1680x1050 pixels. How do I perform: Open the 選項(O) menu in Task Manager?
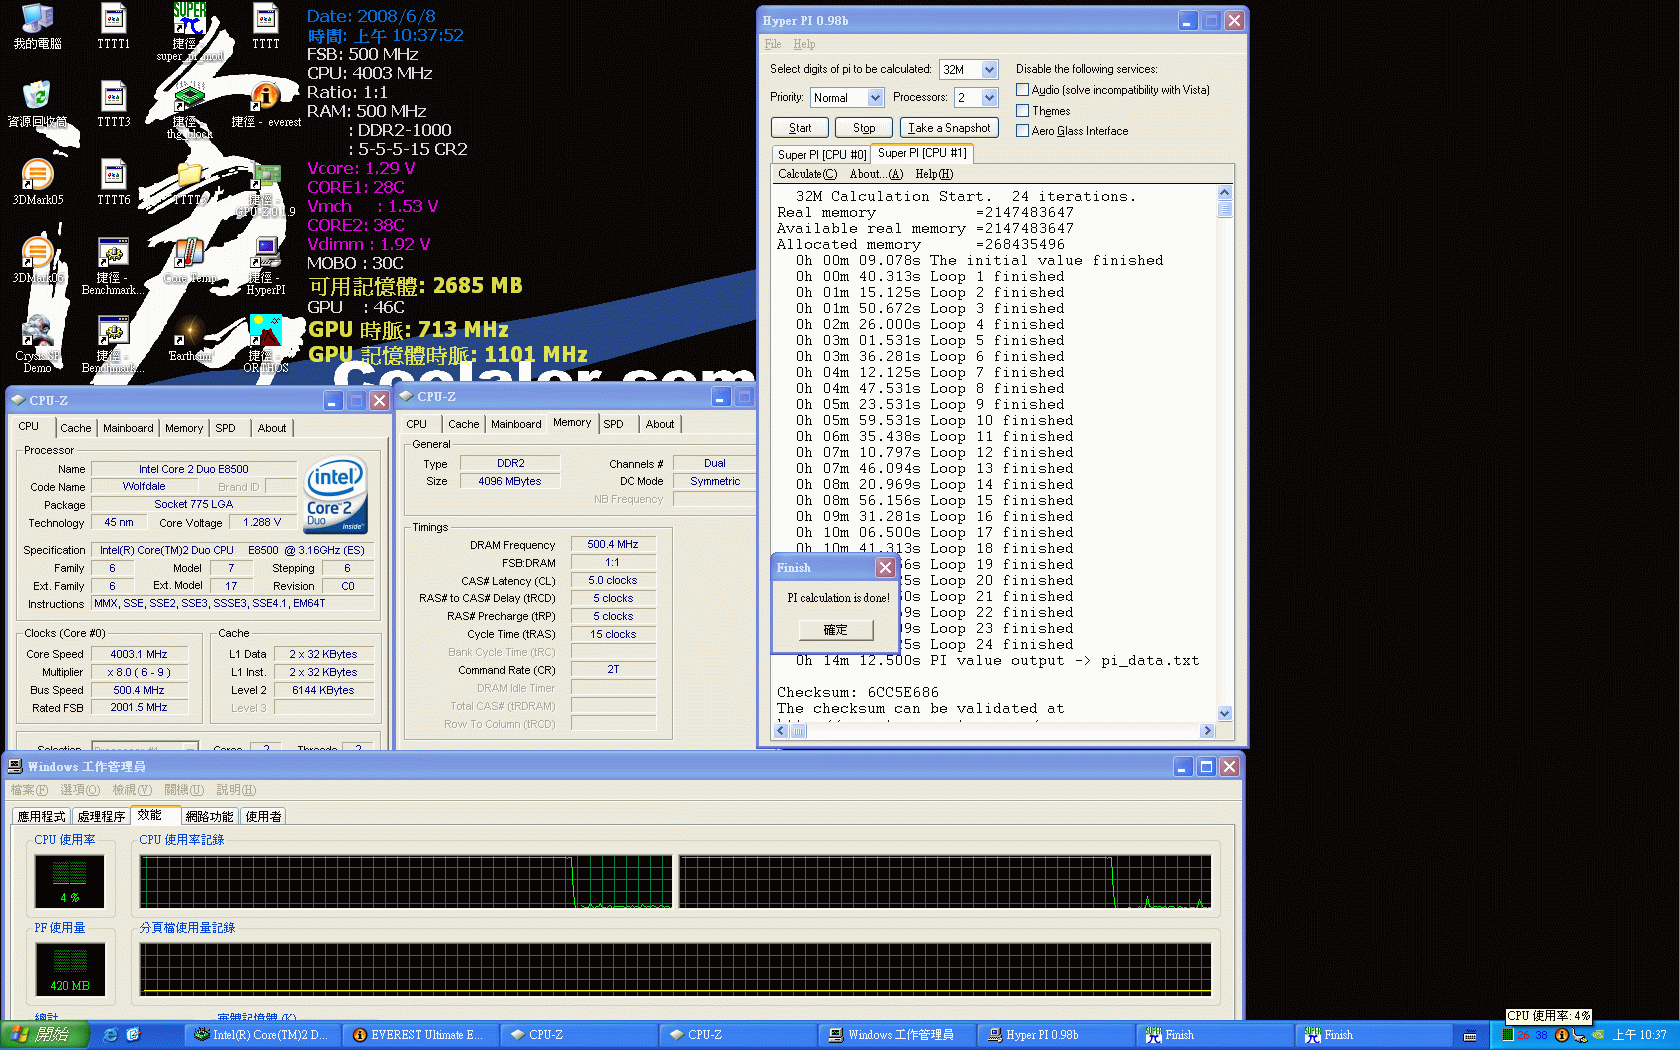pyautogui.click(x=80, y=790)
